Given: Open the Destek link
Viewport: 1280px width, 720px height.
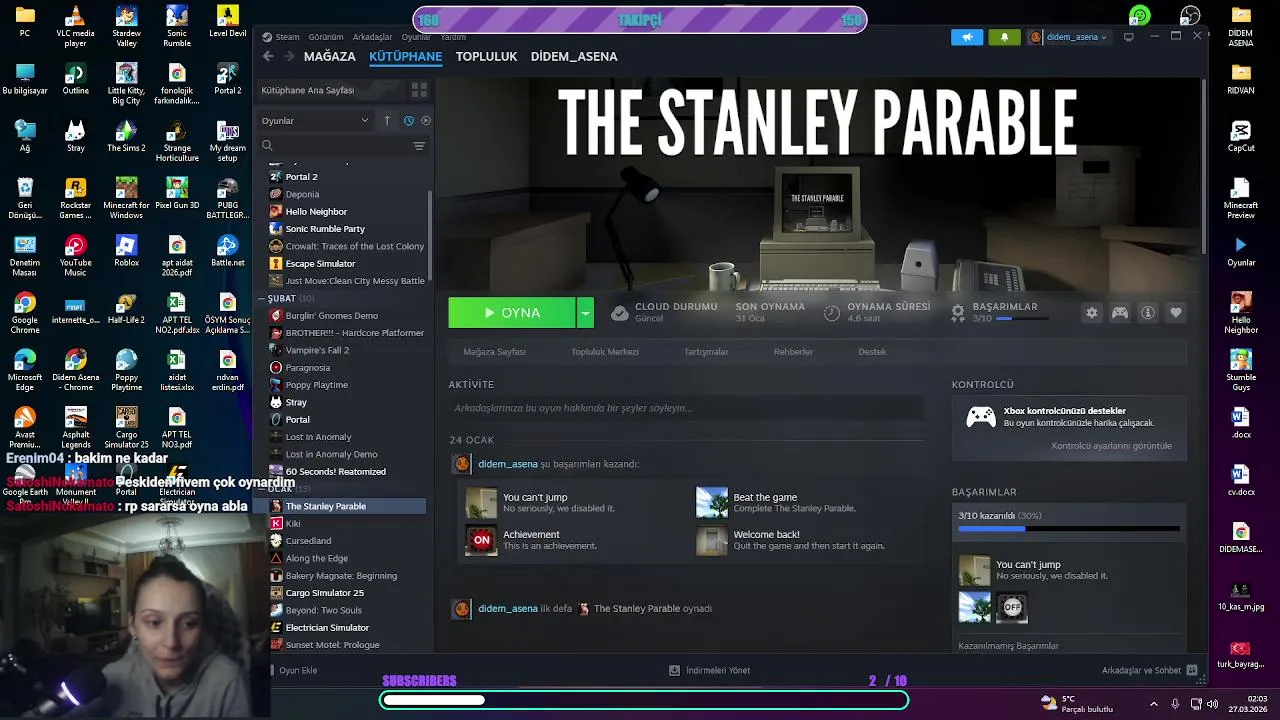Looking at the screenshot, I should 872,352.
